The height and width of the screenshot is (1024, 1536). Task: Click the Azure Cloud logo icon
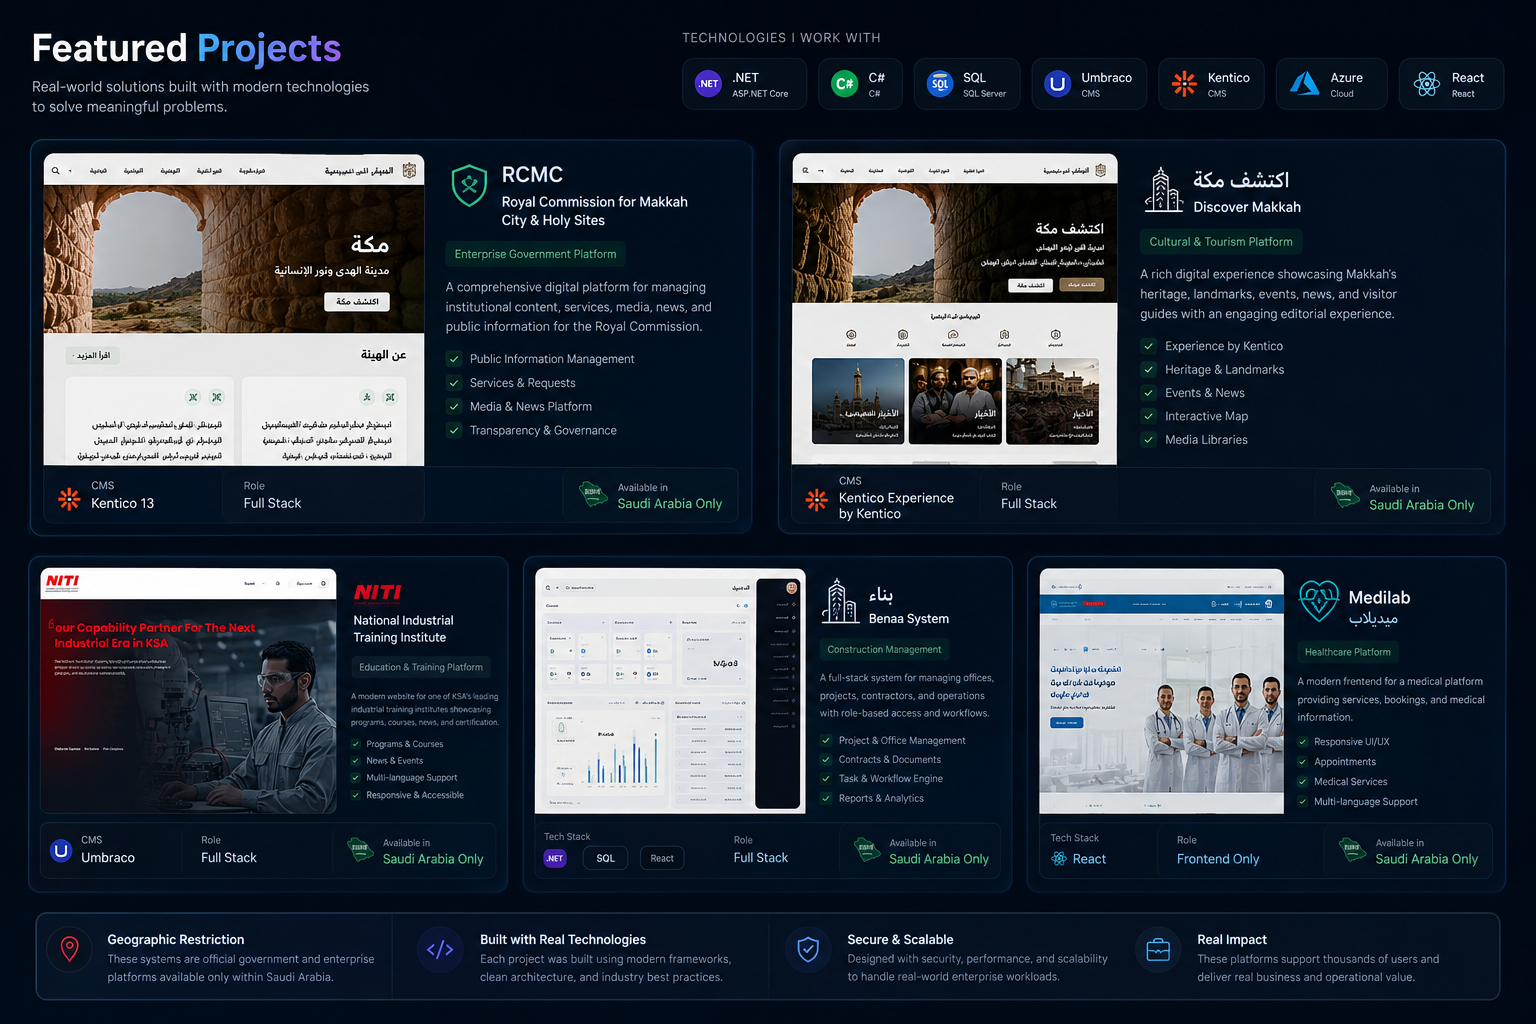pos(1304,84)
